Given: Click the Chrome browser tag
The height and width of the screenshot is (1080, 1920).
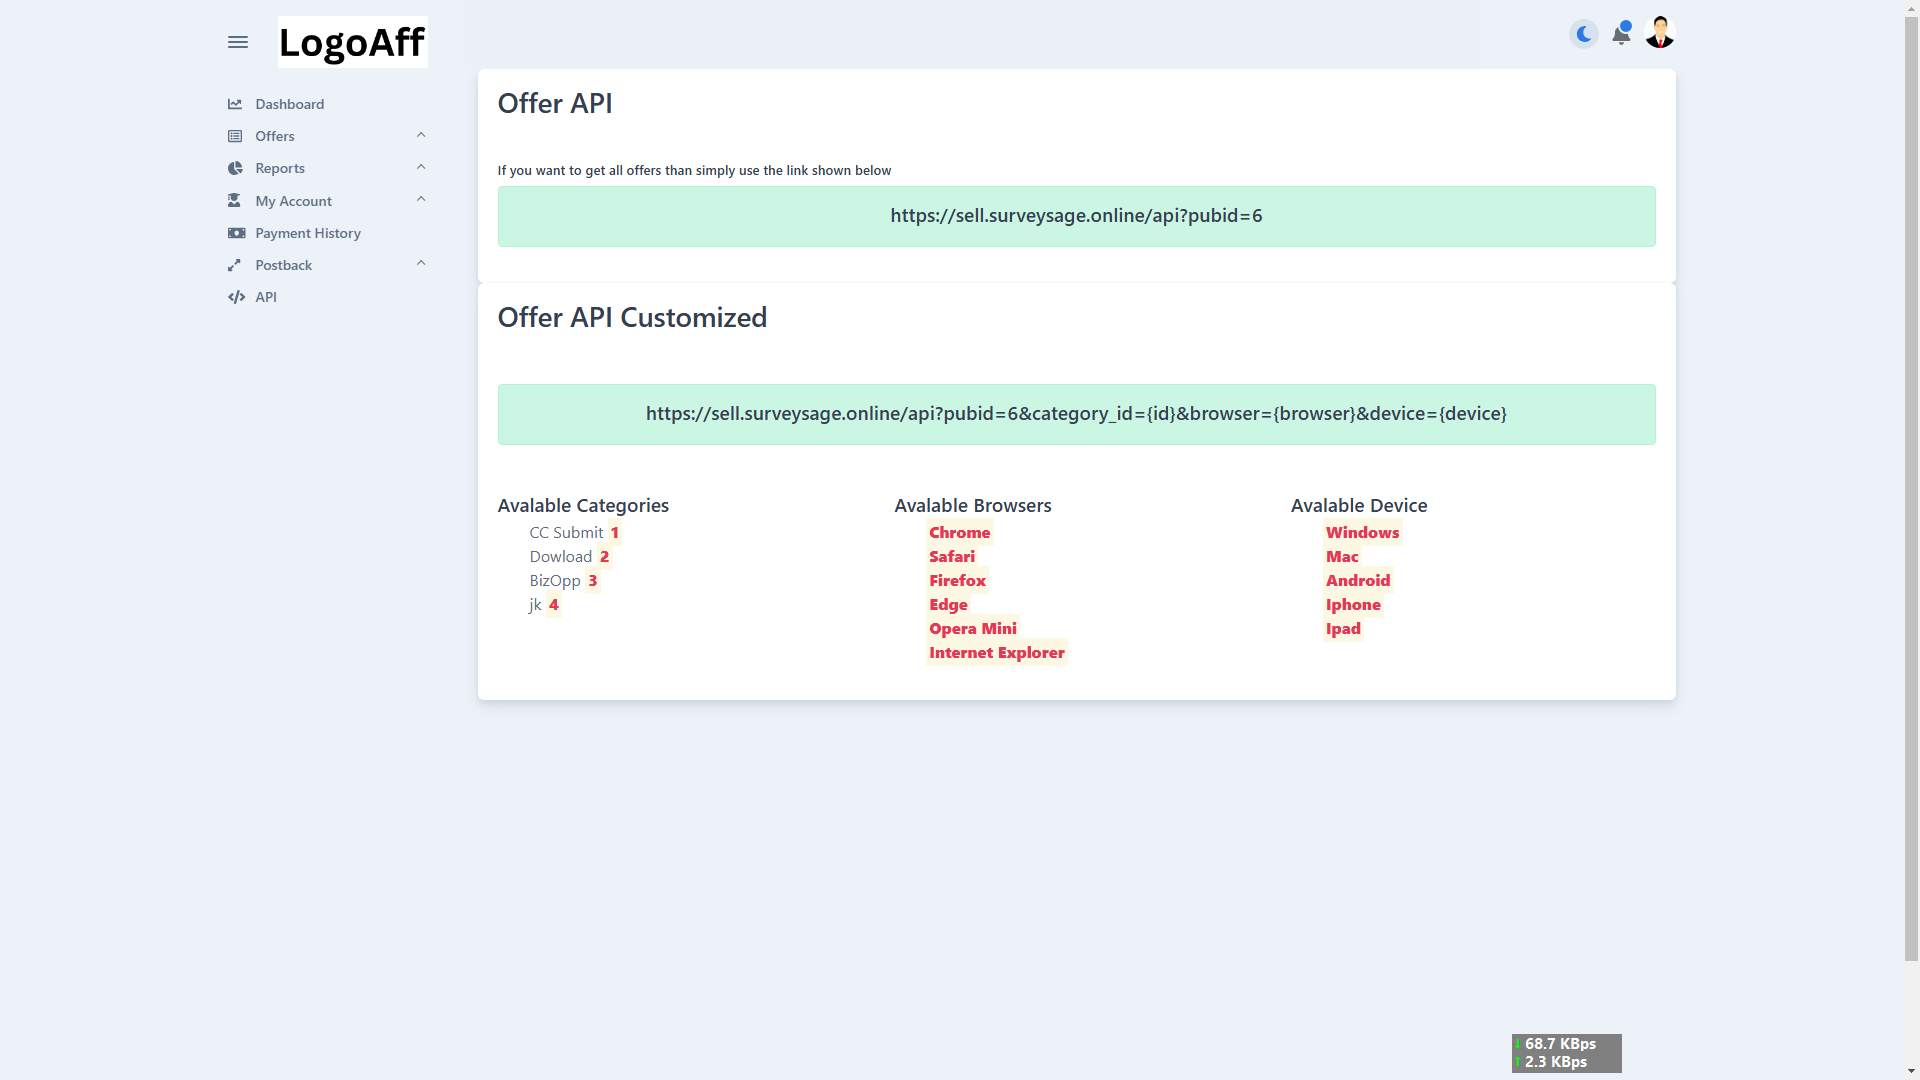Looking at the screenshot, I should click(x=959, y=533).
